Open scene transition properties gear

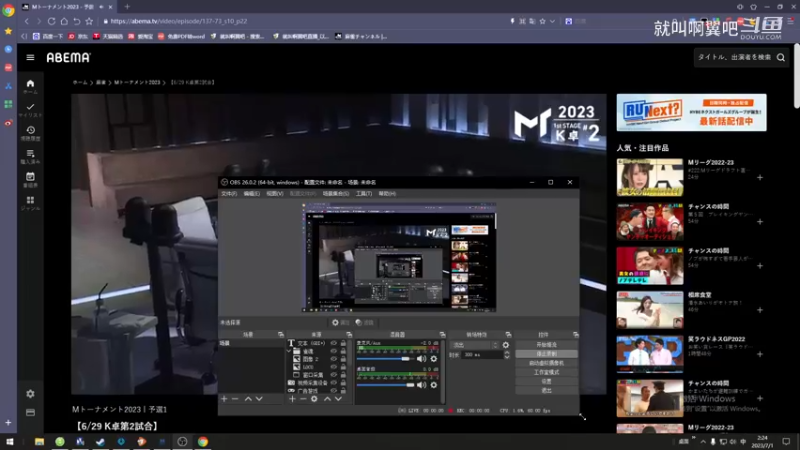(506, 345)
